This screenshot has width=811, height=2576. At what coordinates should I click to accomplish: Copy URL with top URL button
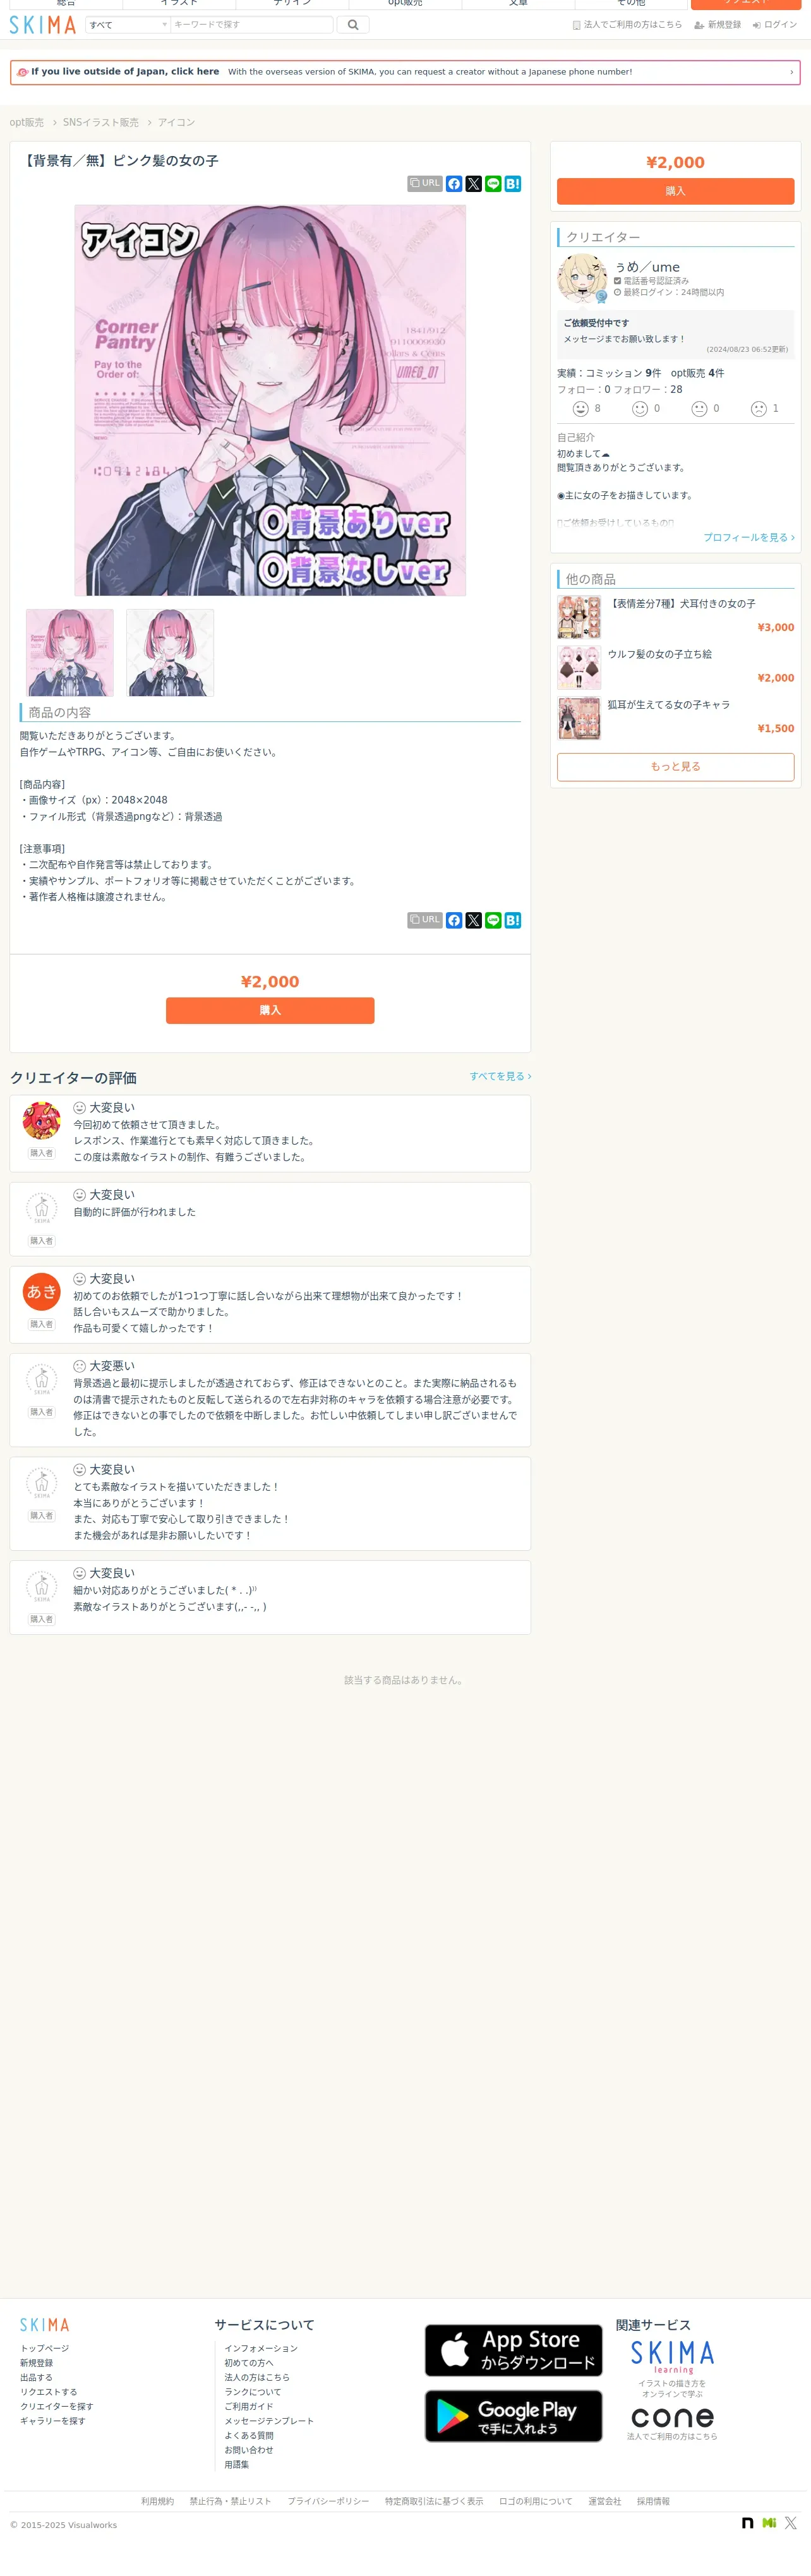point(425,184)
